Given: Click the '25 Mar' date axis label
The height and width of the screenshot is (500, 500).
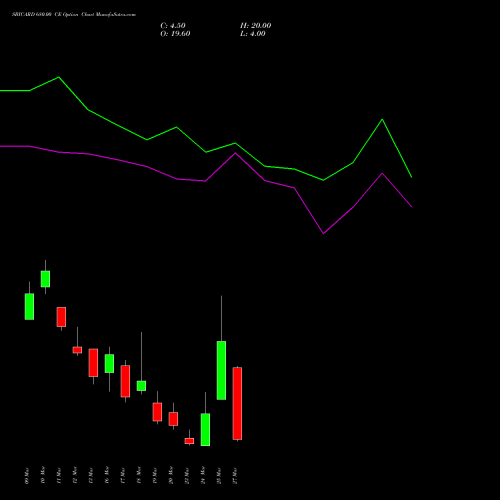Looking at the screenshot, I should pos(219,476).
